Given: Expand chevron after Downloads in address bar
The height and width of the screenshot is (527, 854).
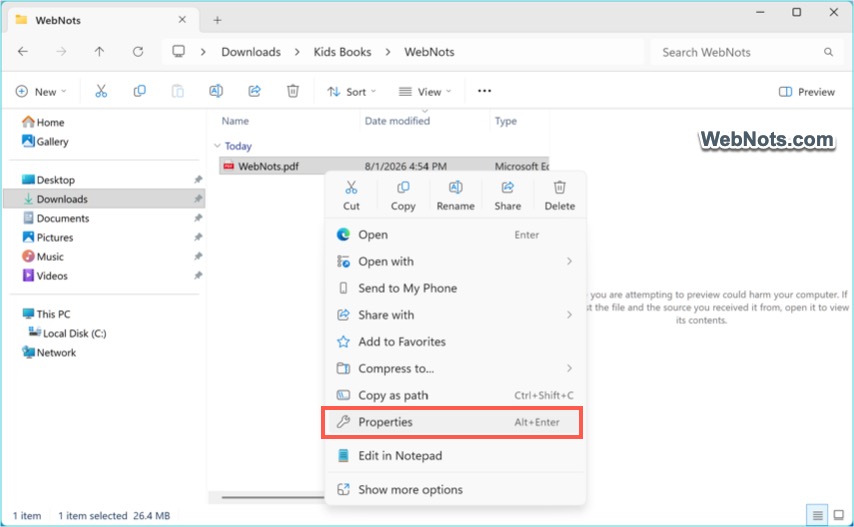Looking at the screenshot, I should pyautogui.click(x=297, y=52).
